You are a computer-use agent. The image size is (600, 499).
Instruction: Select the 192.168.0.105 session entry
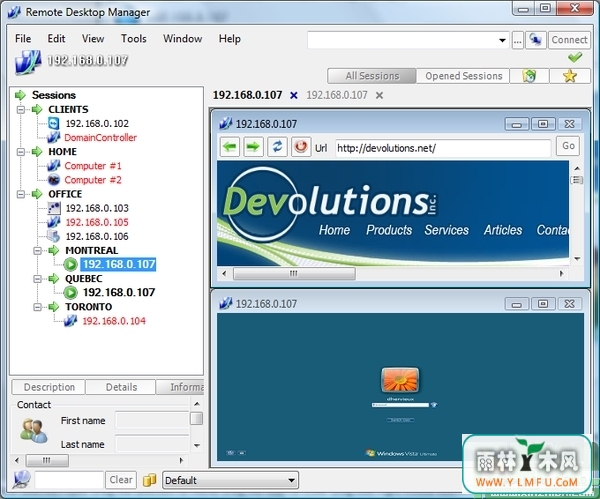click(97, 222)
